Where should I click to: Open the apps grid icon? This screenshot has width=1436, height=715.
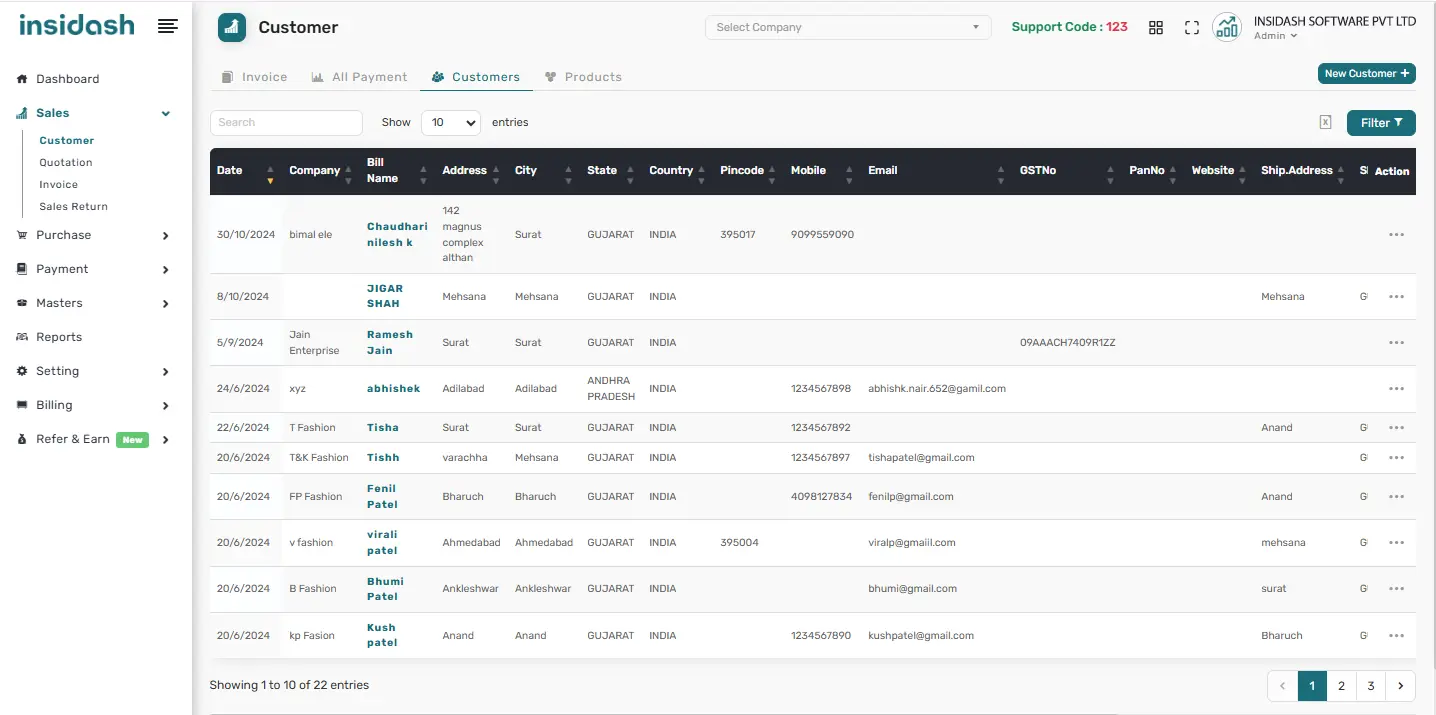coord(1156,28)
